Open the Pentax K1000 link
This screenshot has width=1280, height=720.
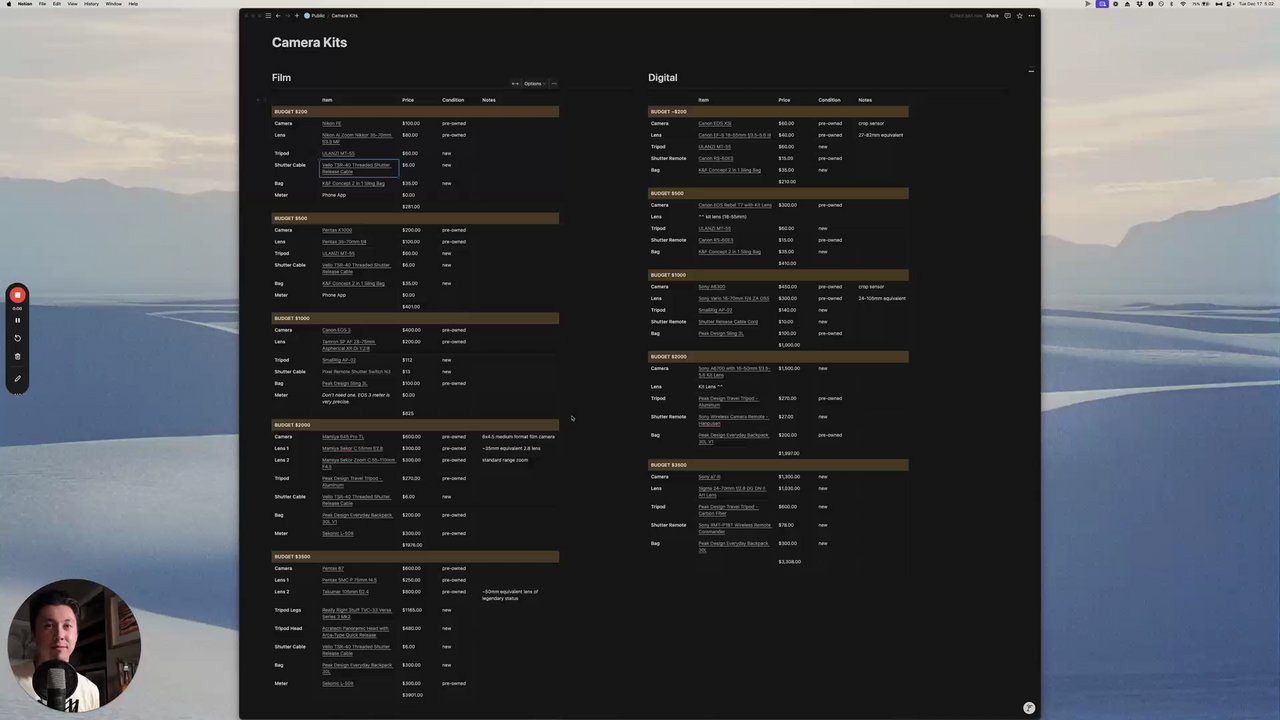click(337, 231)
